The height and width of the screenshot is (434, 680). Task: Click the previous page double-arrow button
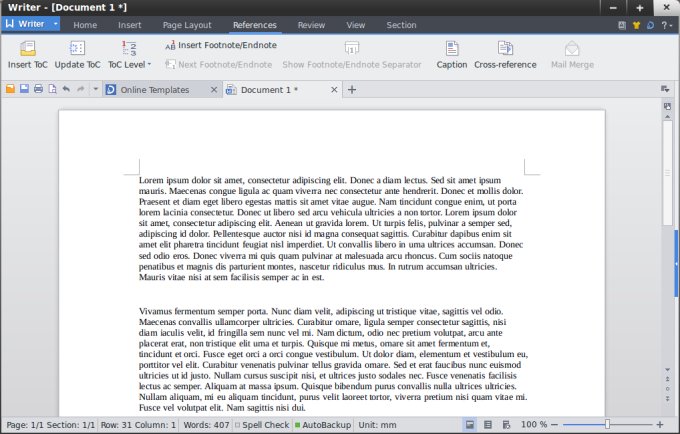(x=667, y=379)
